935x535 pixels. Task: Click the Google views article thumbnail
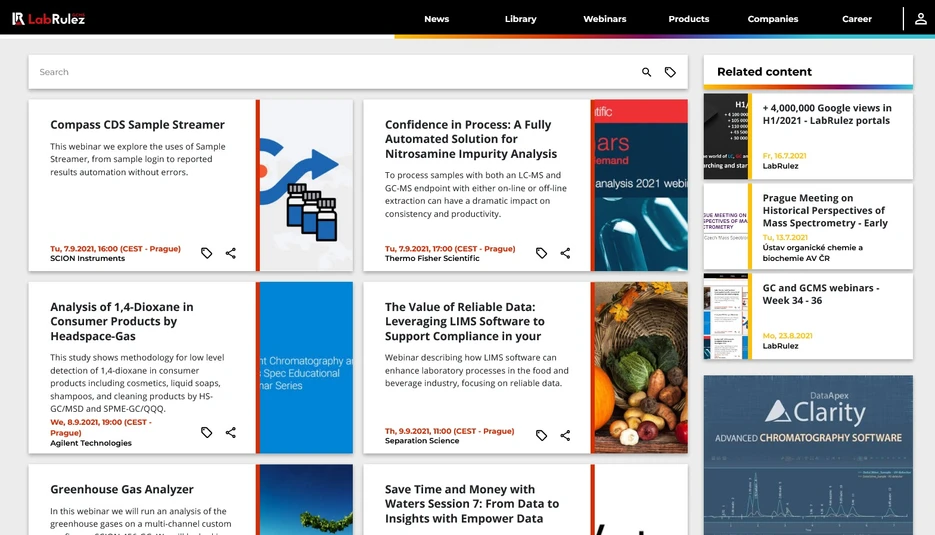(726, 136)
